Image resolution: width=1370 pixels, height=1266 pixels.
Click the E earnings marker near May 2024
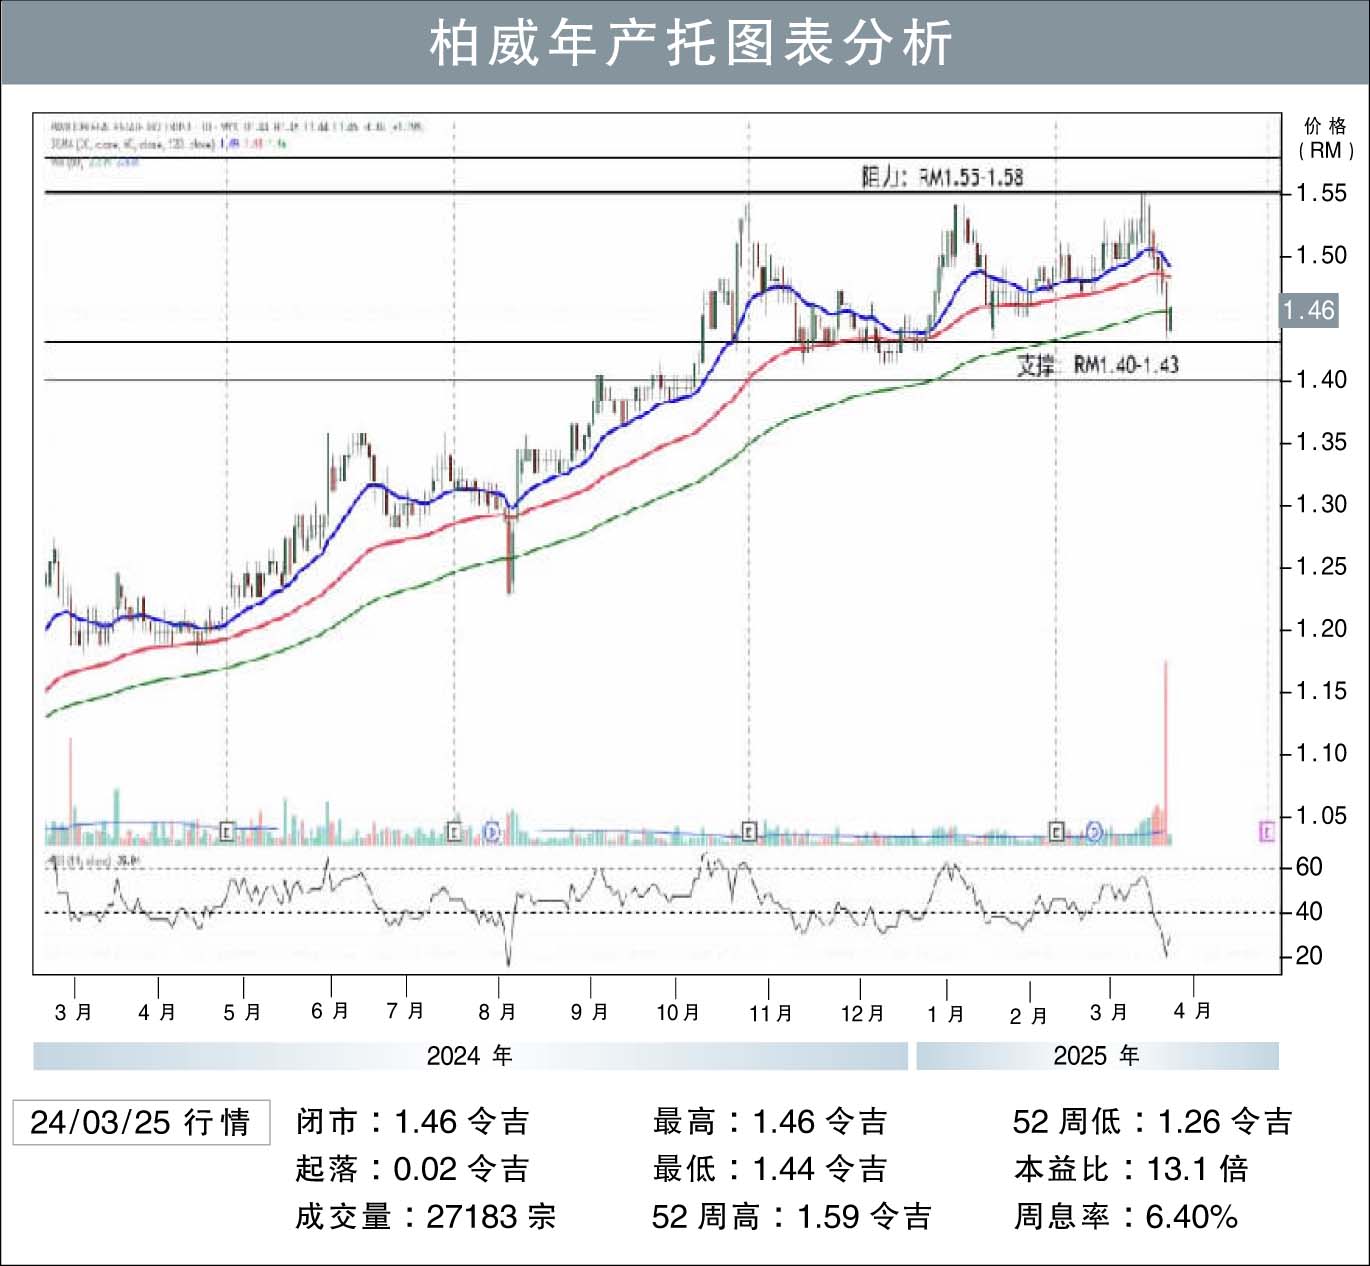[x=227, y=831]
